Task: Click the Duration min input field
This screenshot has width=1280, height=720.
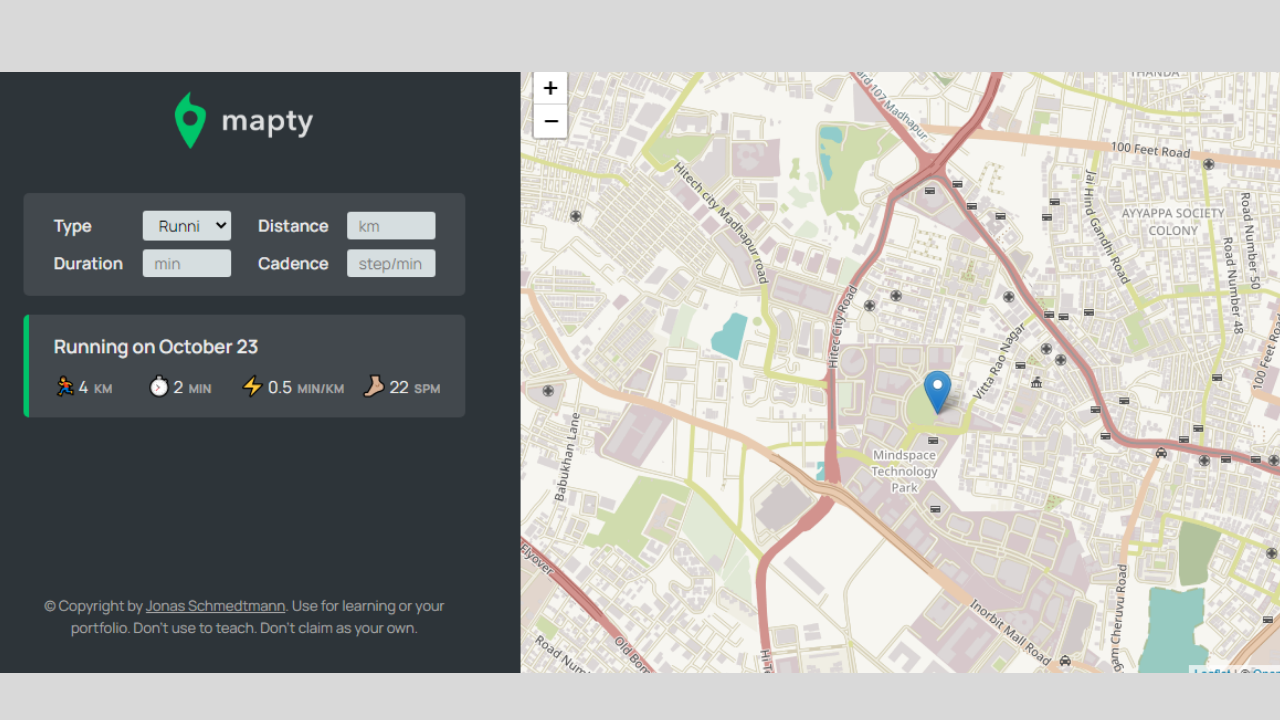Action: click(186, 263)
